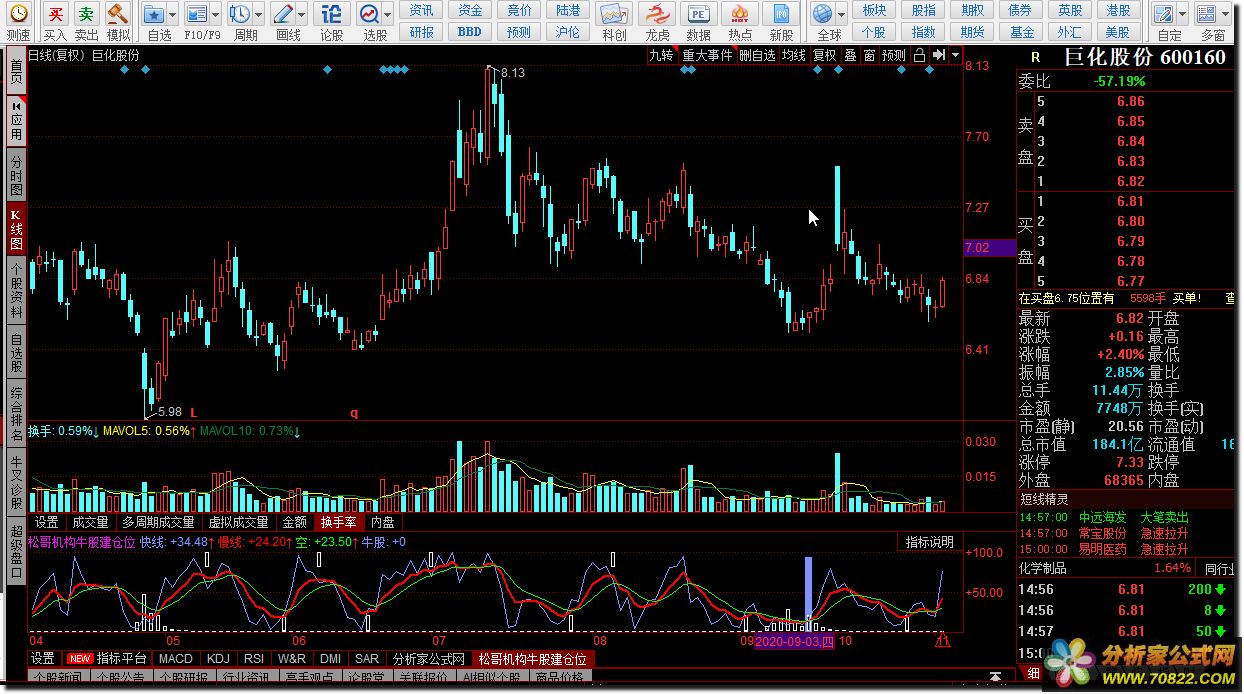Click the 板块 sector button
This screenshot has height=694, width=1244.
tap(874, 10)
